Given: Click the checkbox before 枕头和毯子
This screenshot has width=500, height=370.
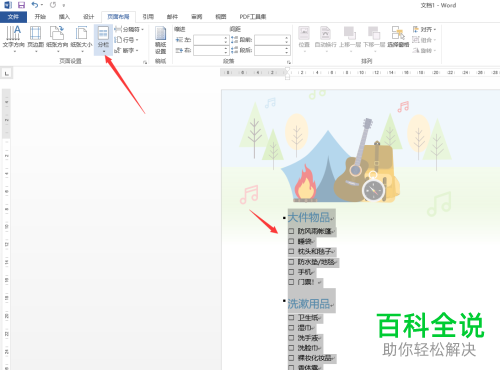Looking at the screenshot, I should [291, 251].
